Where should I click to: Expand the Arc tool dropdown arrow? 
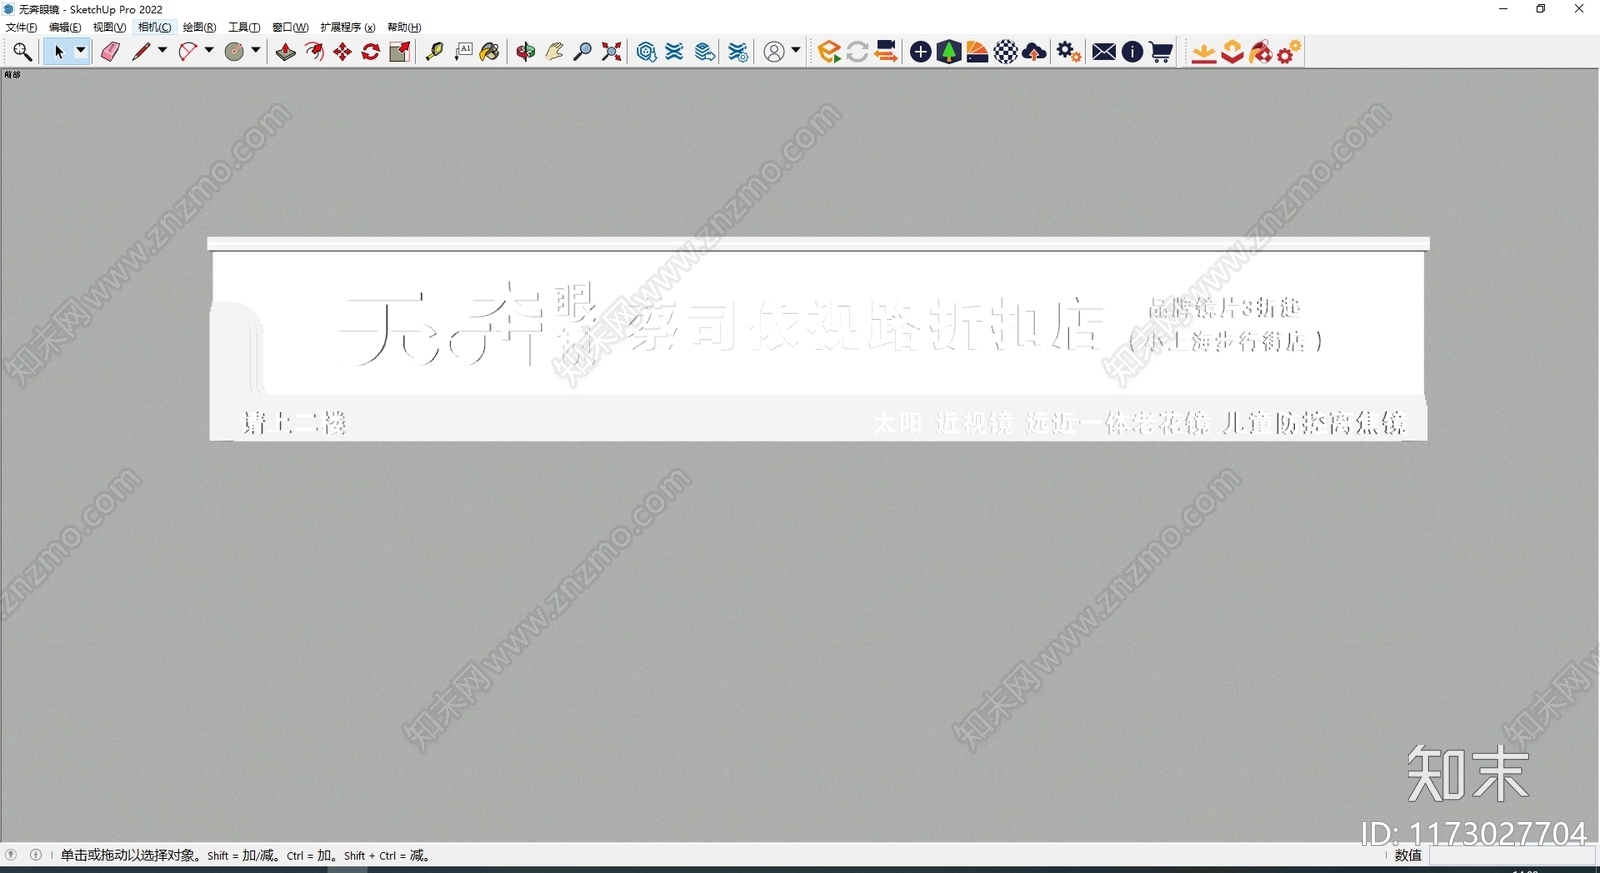209,51
